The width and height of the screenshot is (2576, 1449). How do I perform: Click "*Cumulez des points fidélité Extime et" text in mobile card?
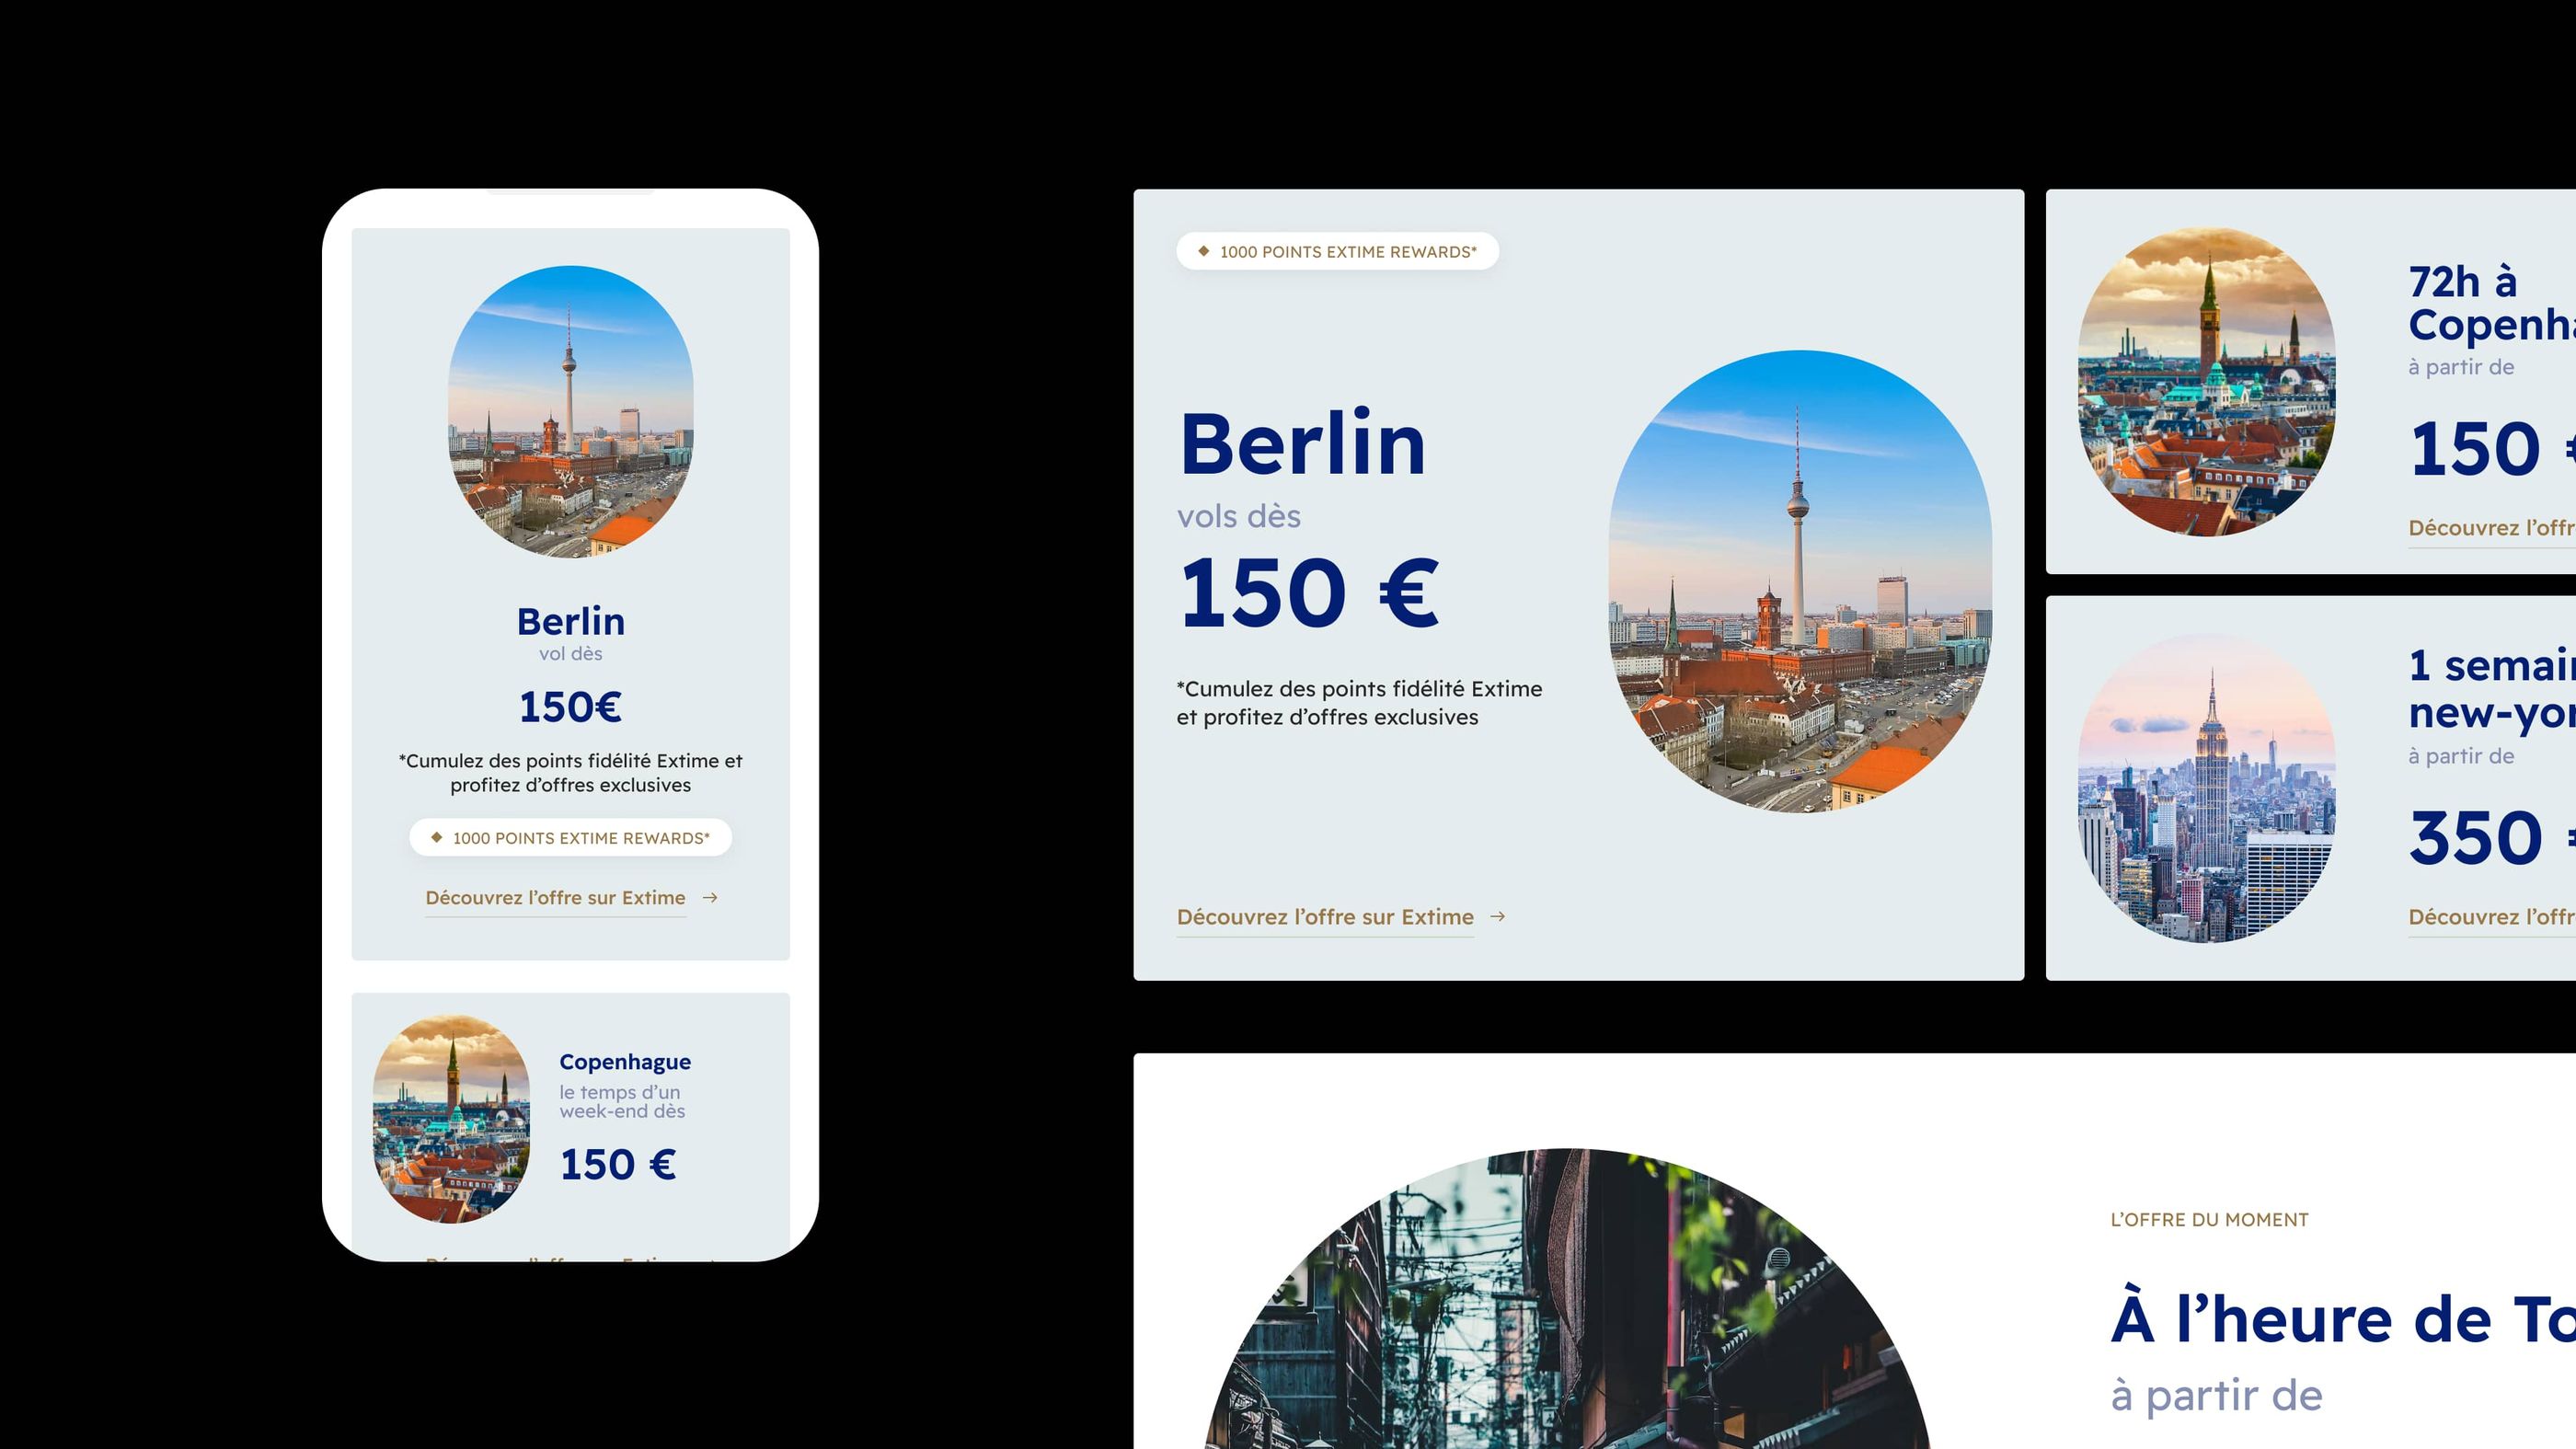[x=571, y=761]
